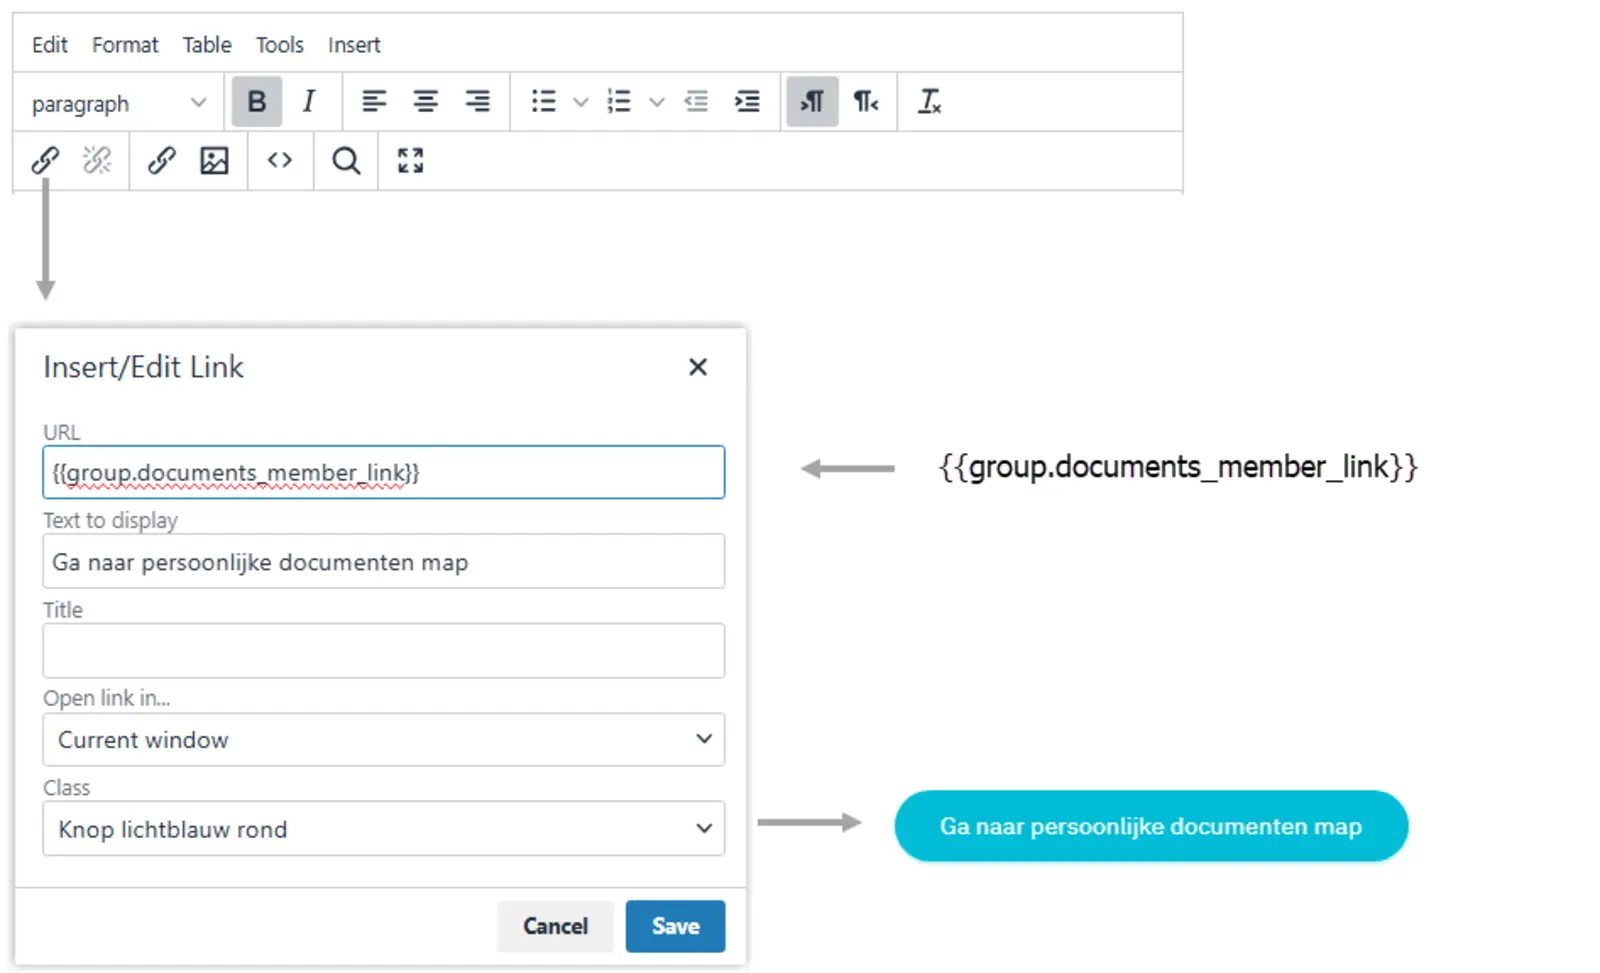Open the Table menu
This screenshot has height=973, width=1600.
[207, 45]
